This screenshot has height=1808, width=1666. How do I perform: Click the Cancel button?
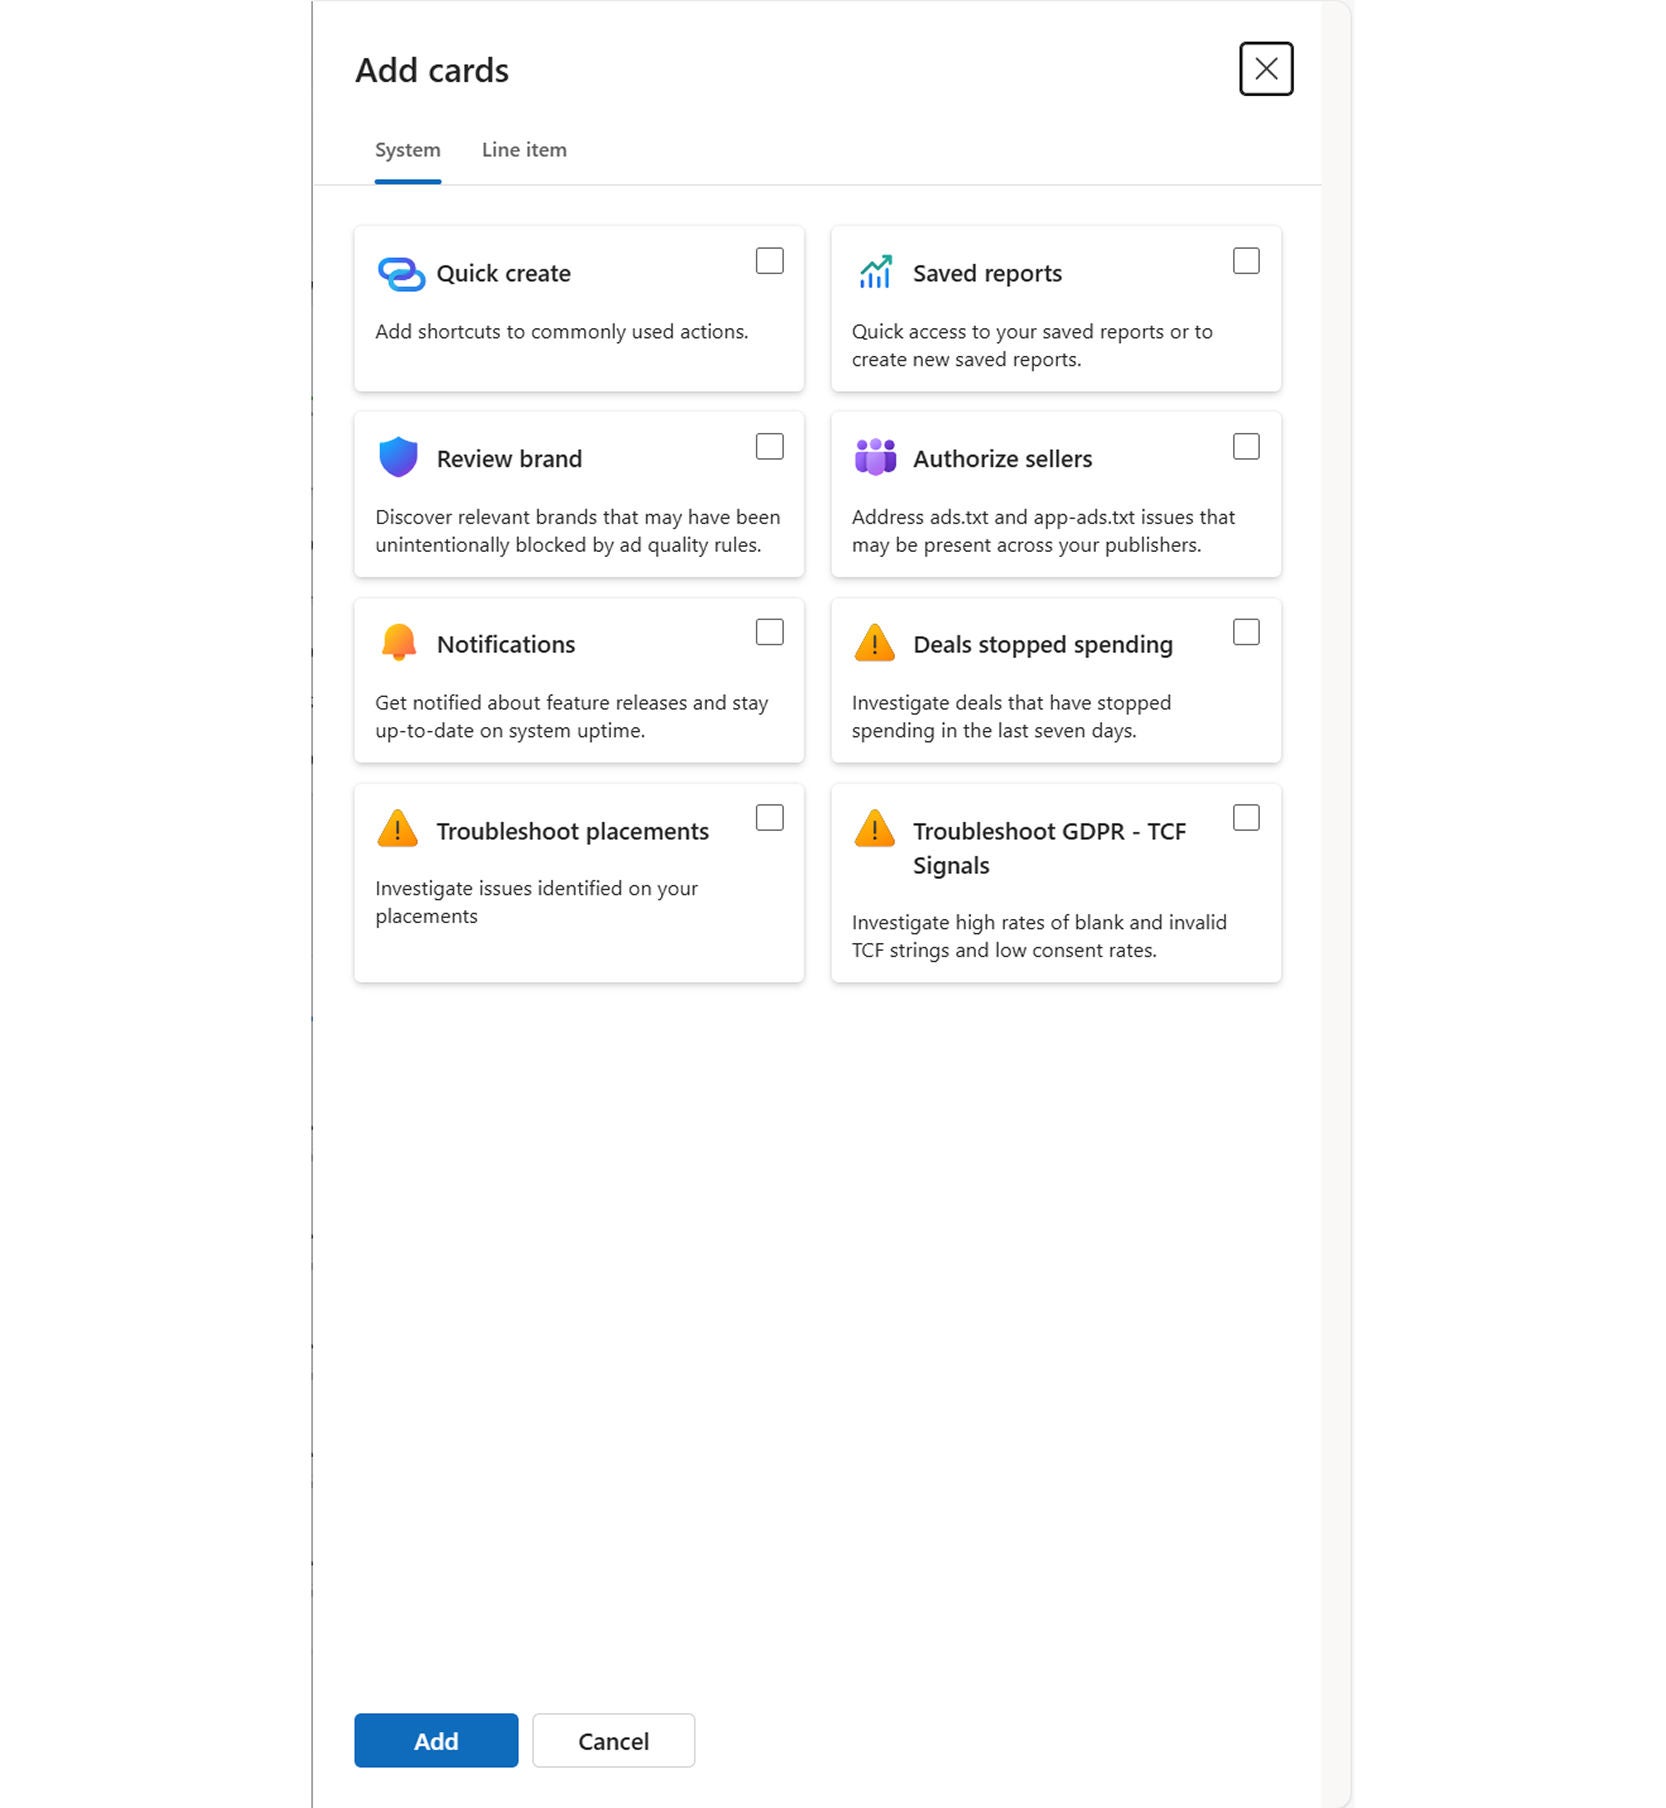(x=613, y=1741)
